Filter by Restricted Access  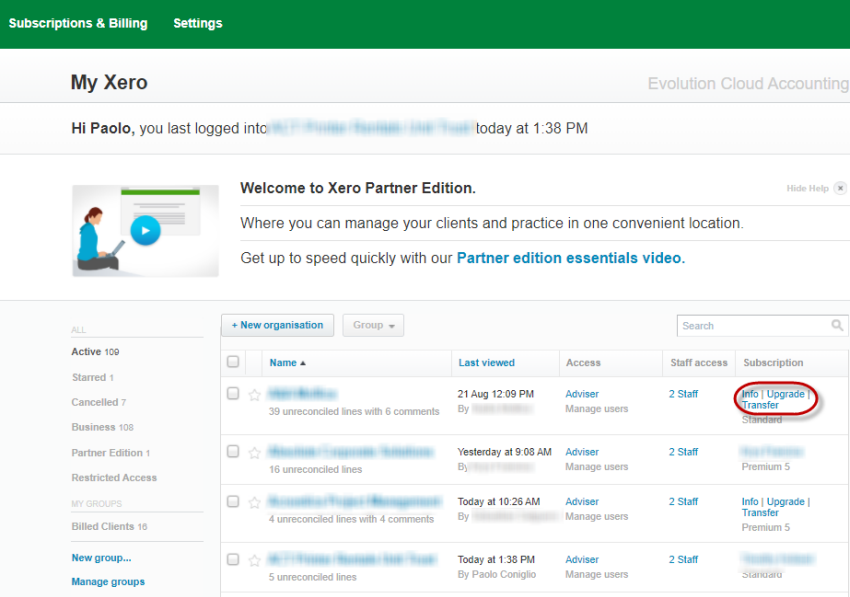coord(114,478)
